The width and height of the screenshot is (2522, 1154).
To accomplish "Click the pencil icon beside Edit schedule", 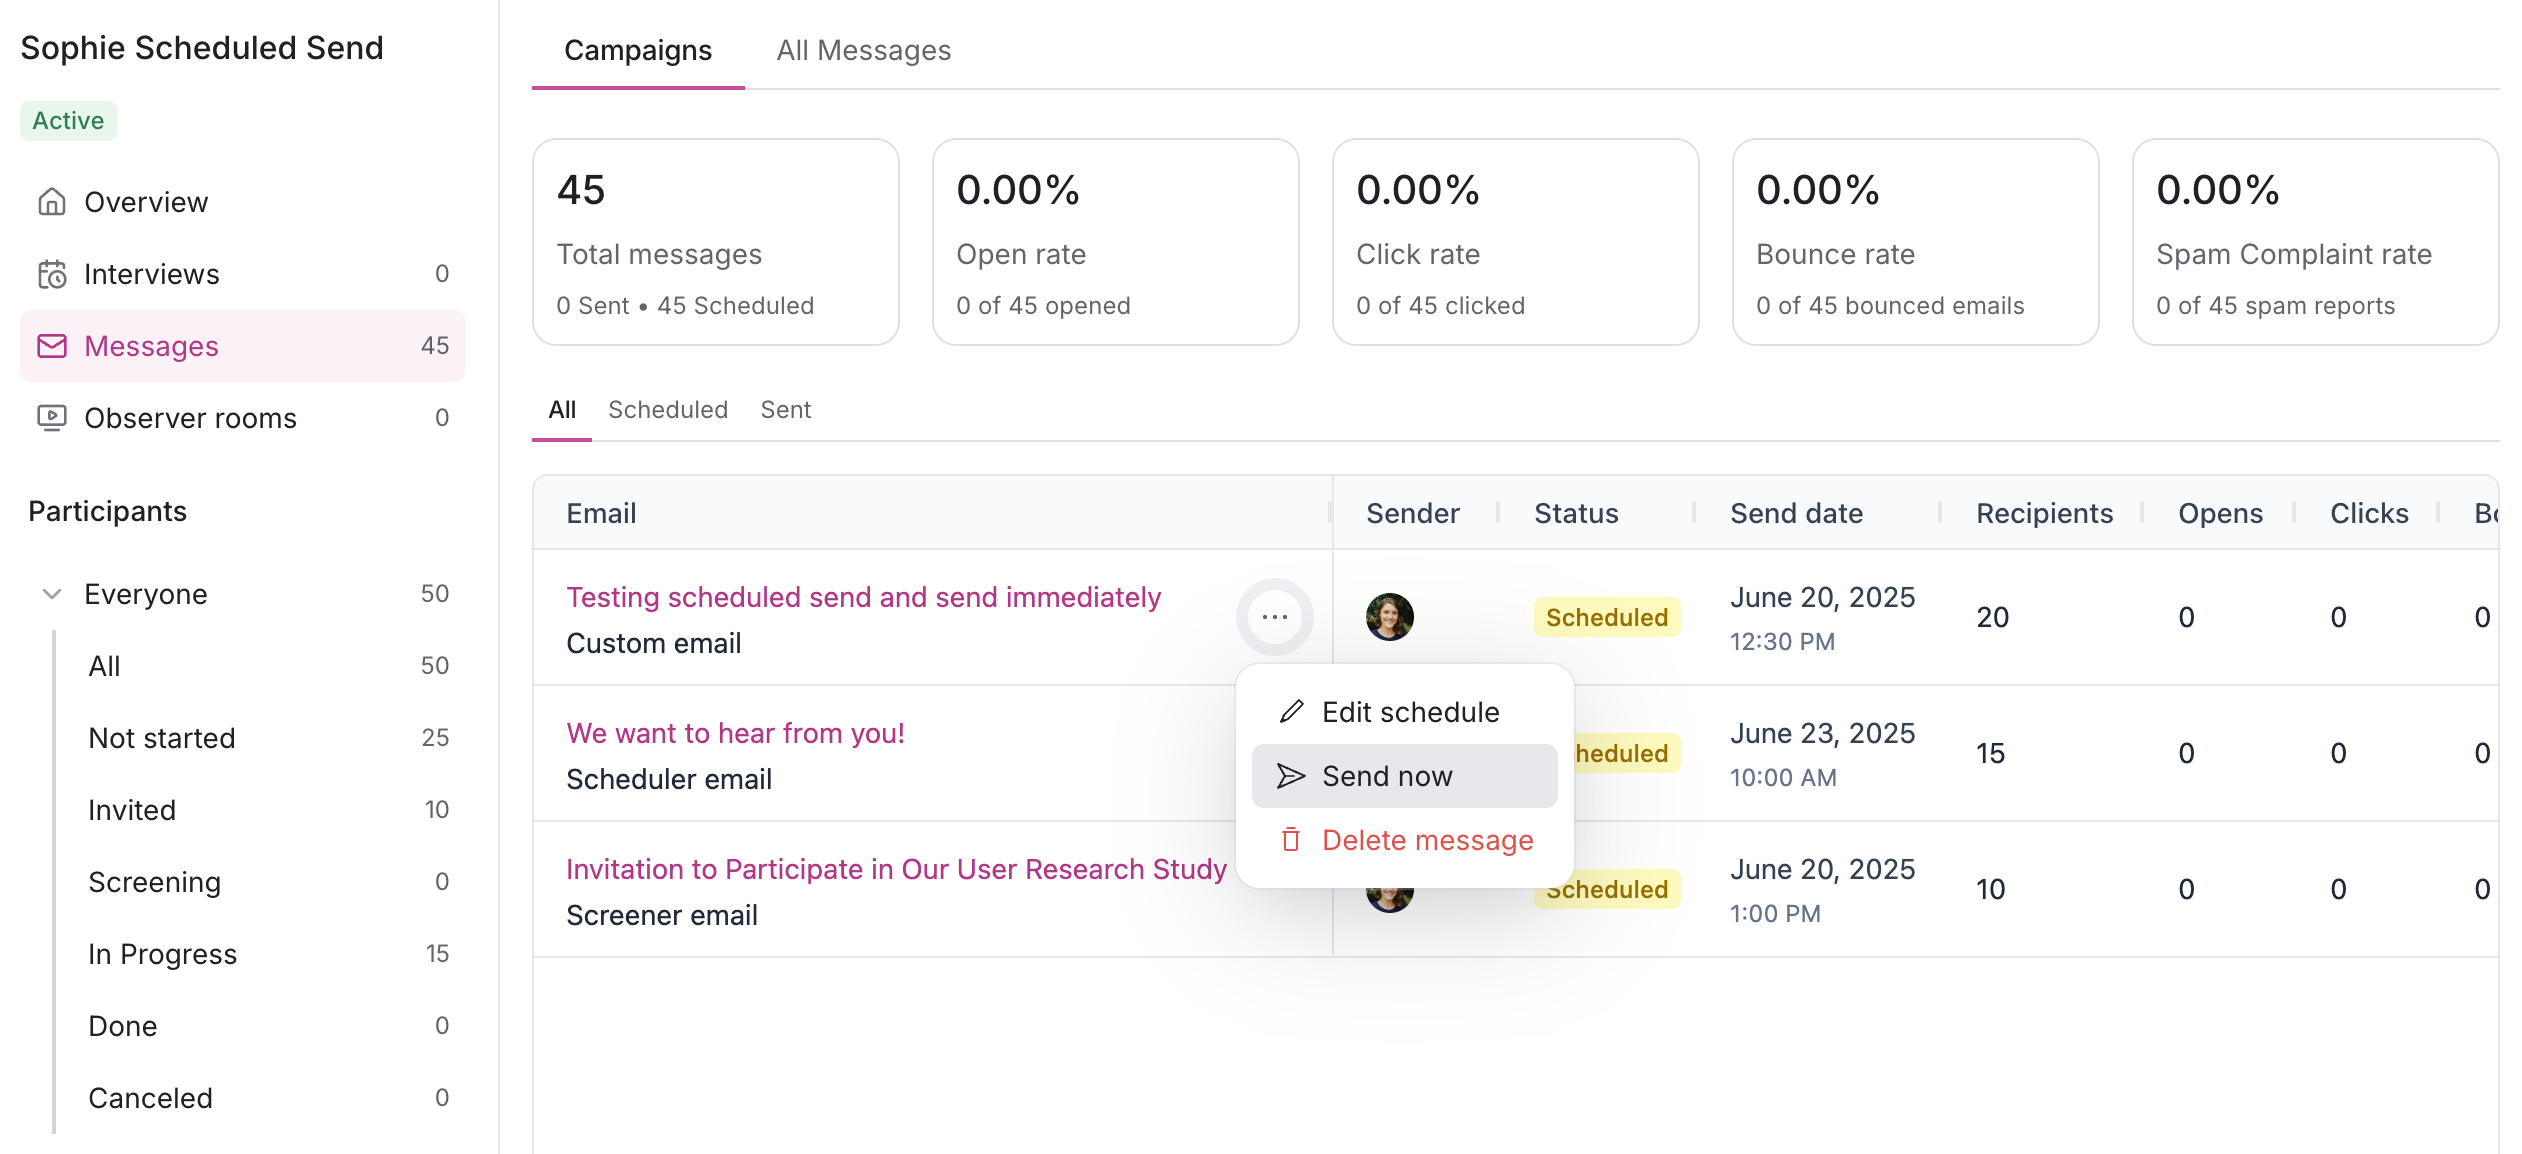I will coord(1291,712).
